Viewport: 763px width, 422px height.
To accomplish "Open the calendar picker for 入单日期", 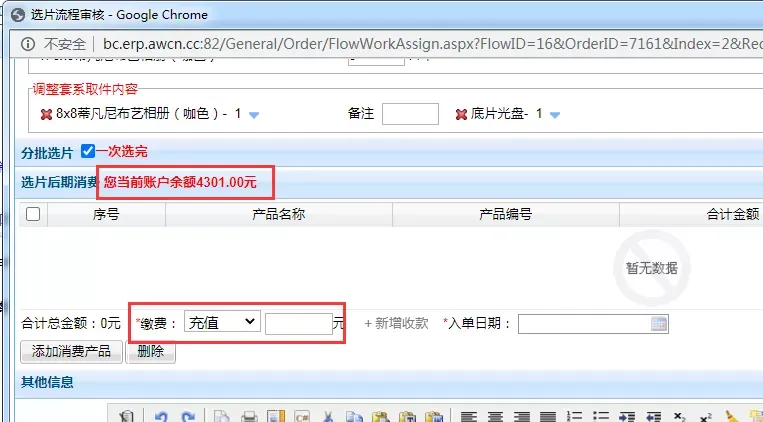I will click(658, 323).
